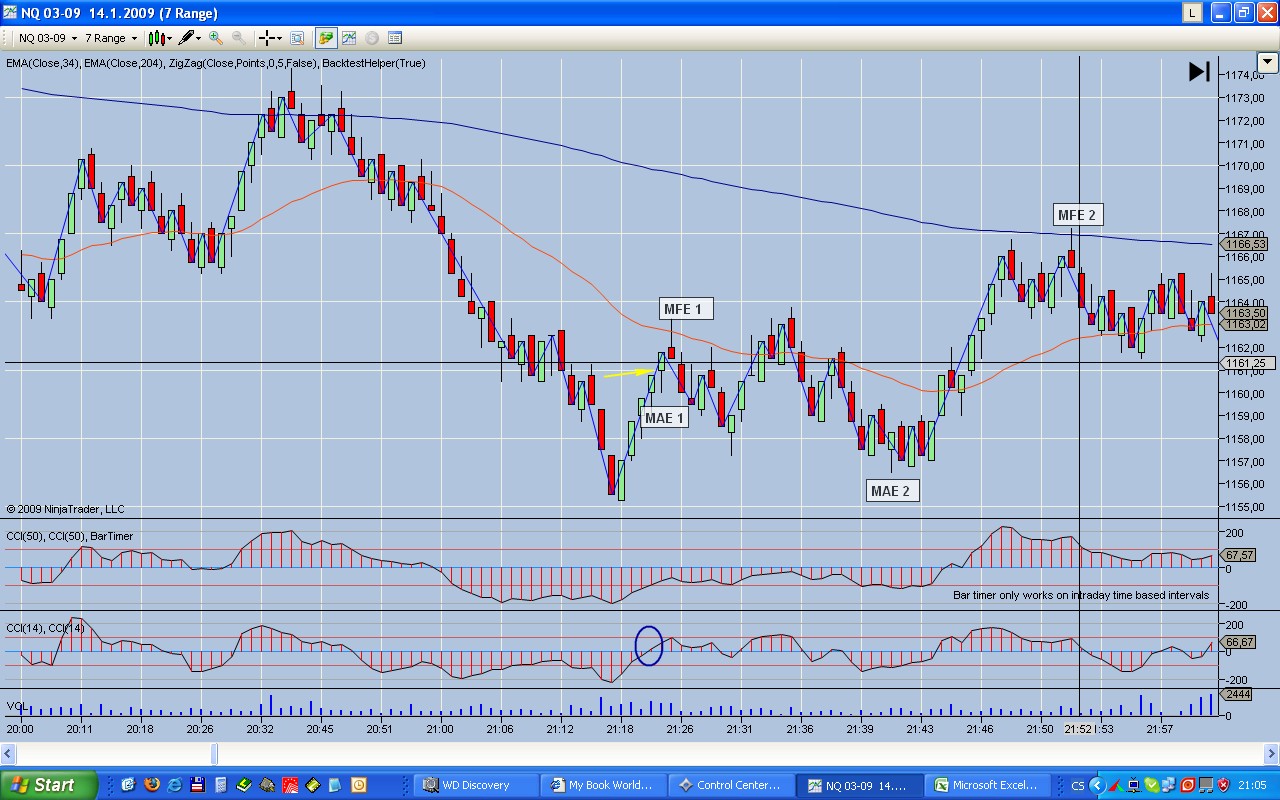Screen dimensions: 1280x800
Task: Click the CS language indicator in taskbar
Action: [x=1077, y=785]
